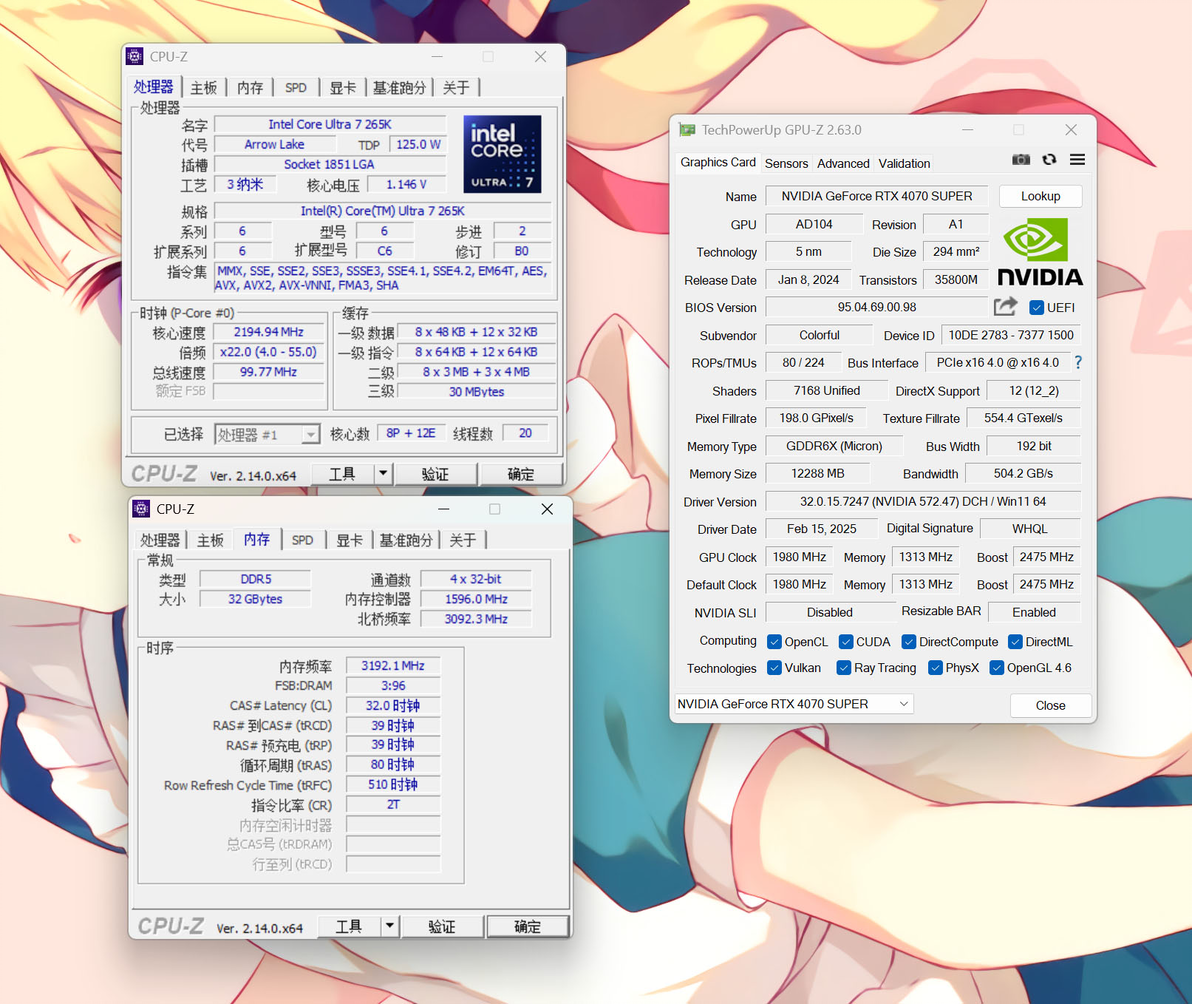Toggle the Vulkan checkbox
The width and height of the screenshot is (1192, 1004).
[774, 667]
